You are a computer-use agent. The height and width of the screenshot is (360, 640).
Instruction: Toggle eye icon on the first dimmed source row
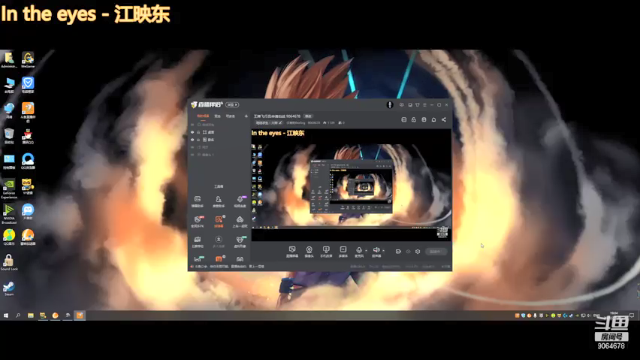pos(193,124)
